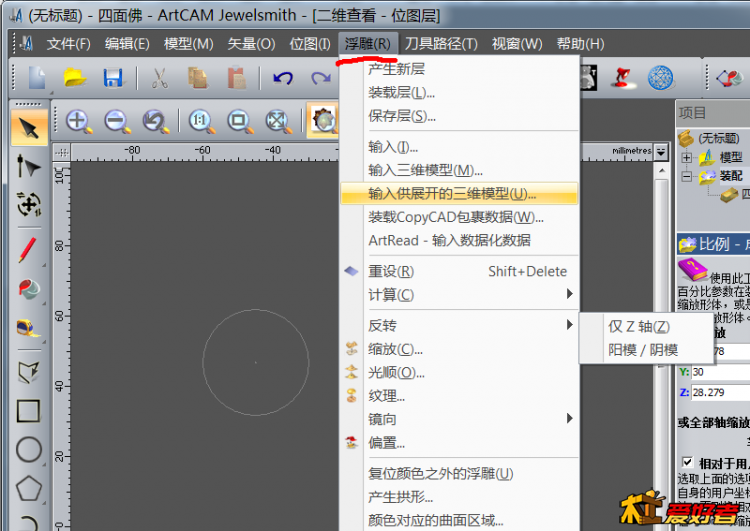Screen dimensions: 750x531
Task: Choose 复位颜色之外的浮雕(U) entry
Action: (x=459, y=474)
